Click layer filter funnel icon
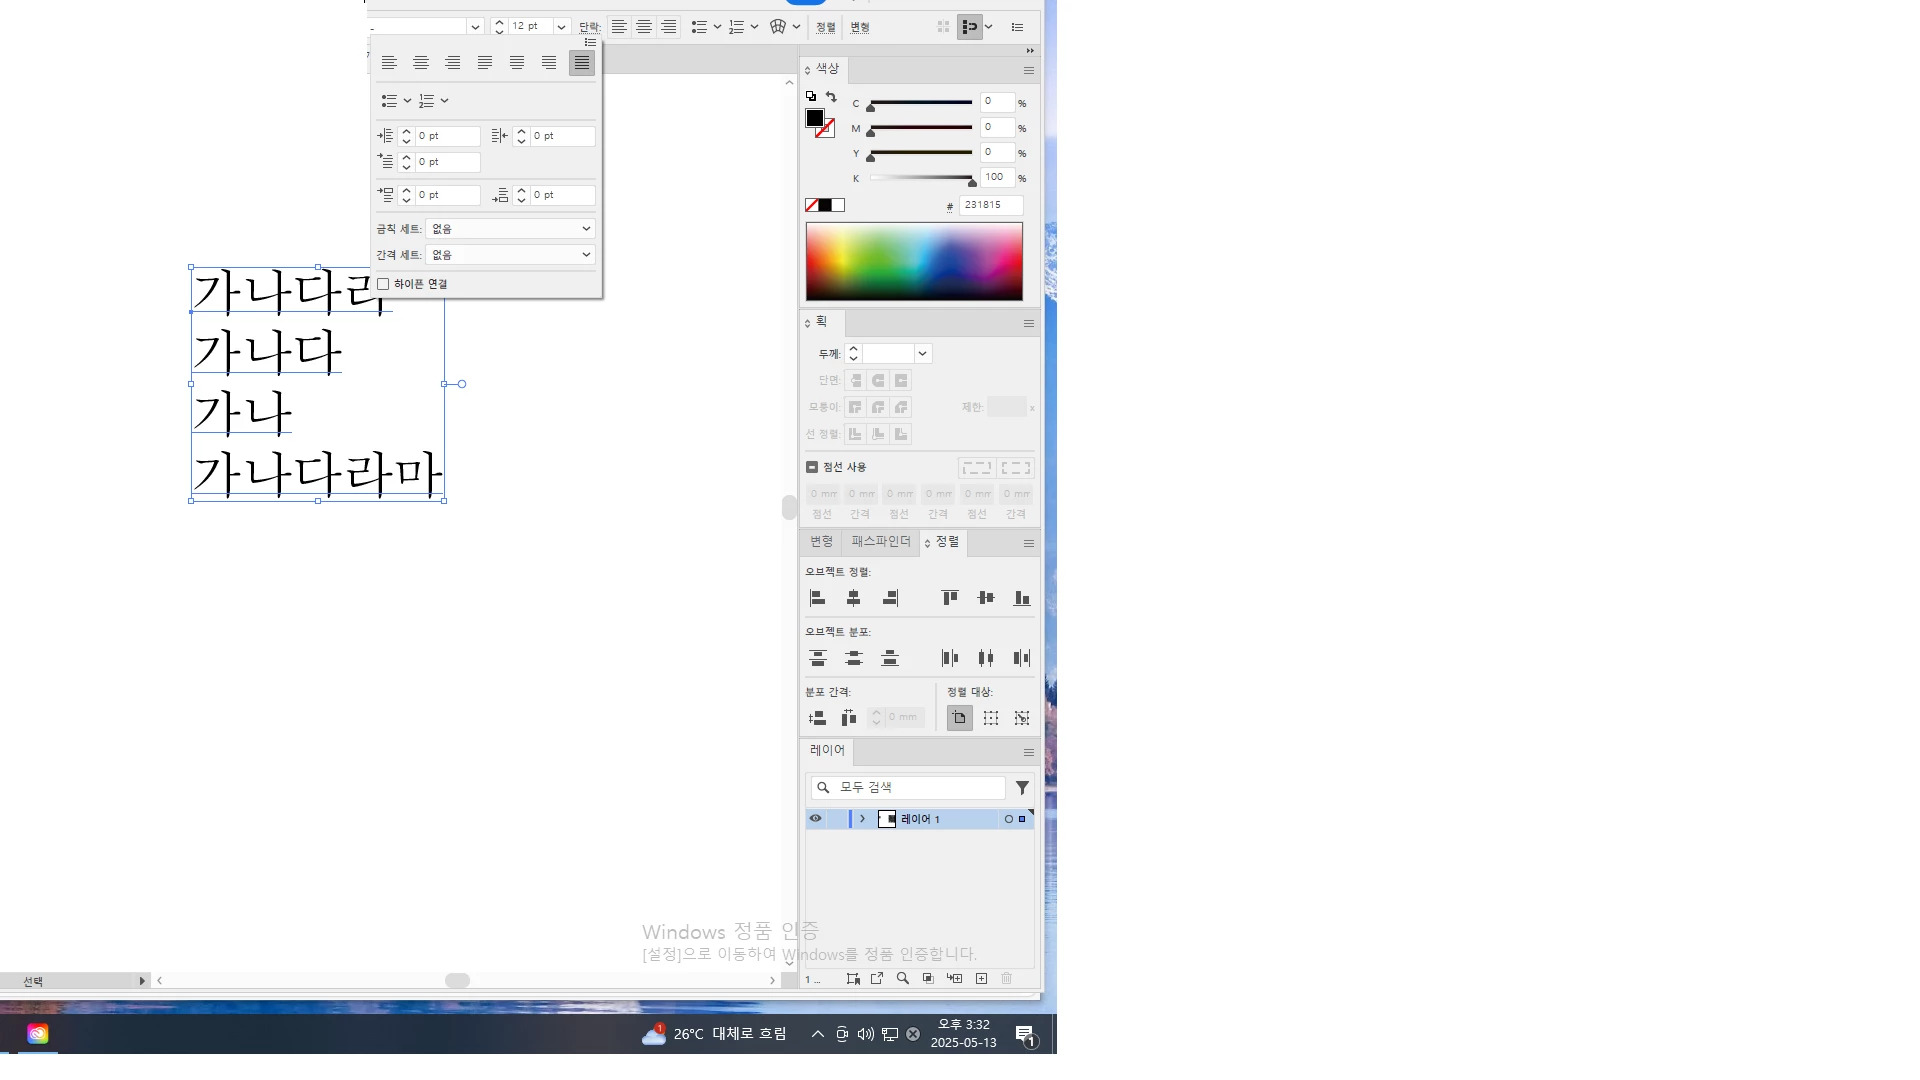This screenshot has width=1920, height=1080. [x=1022, y=788]
